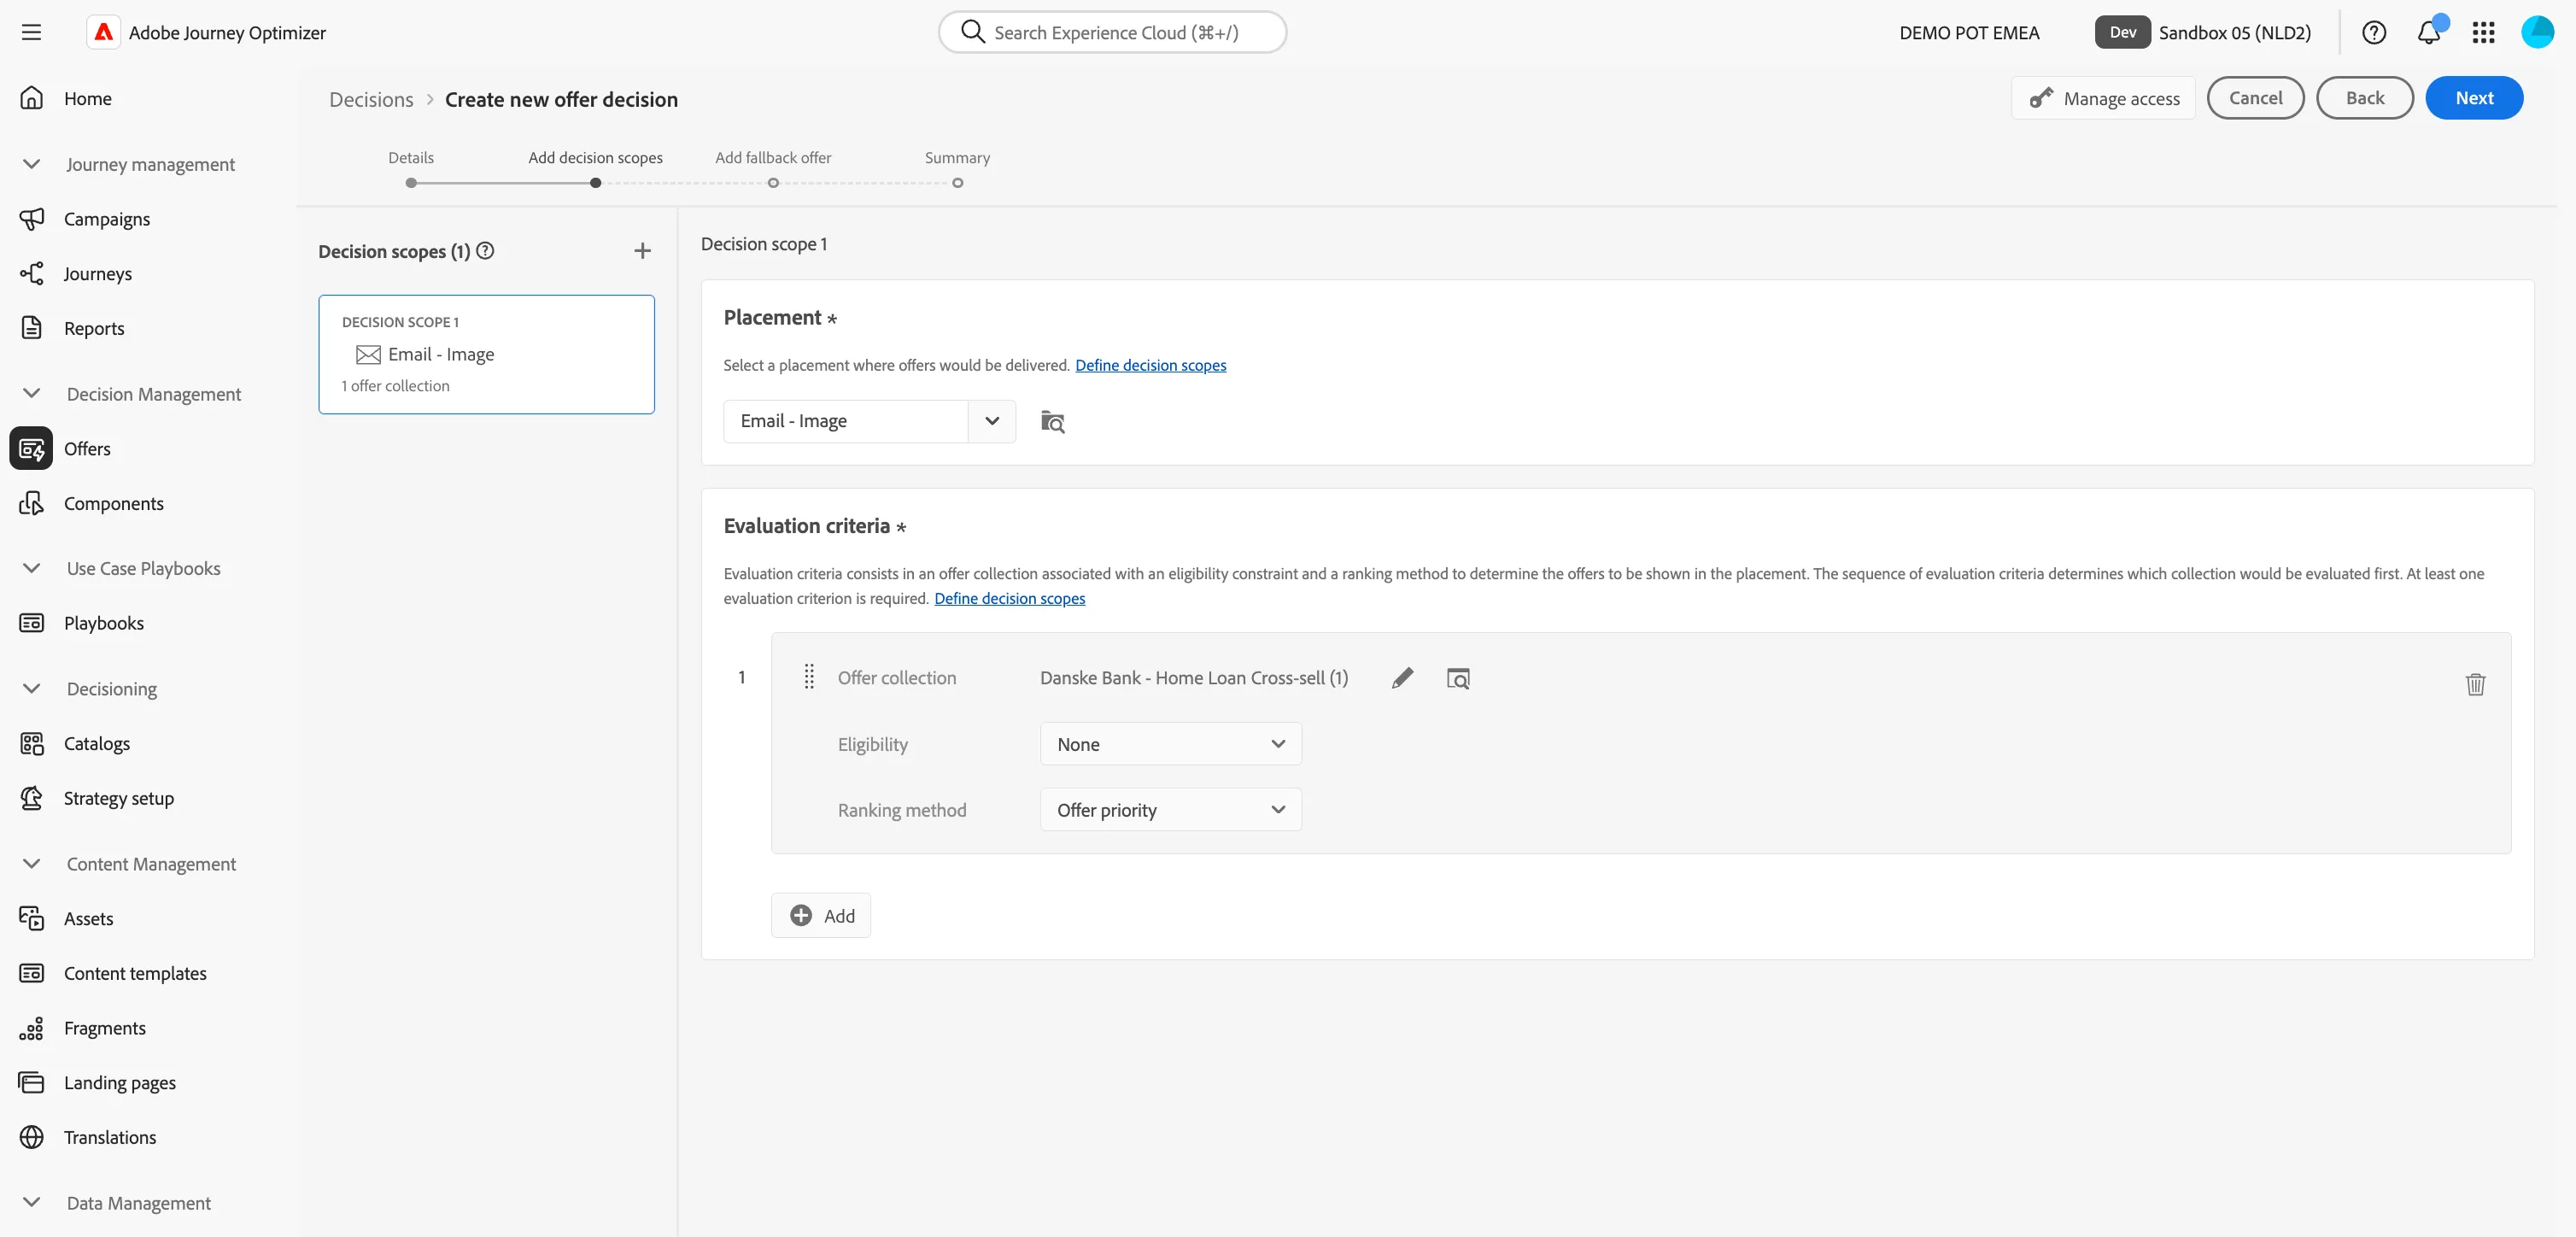Edit the offer collection with pencil icon
The image size is (2576, 1237).
1402,678
